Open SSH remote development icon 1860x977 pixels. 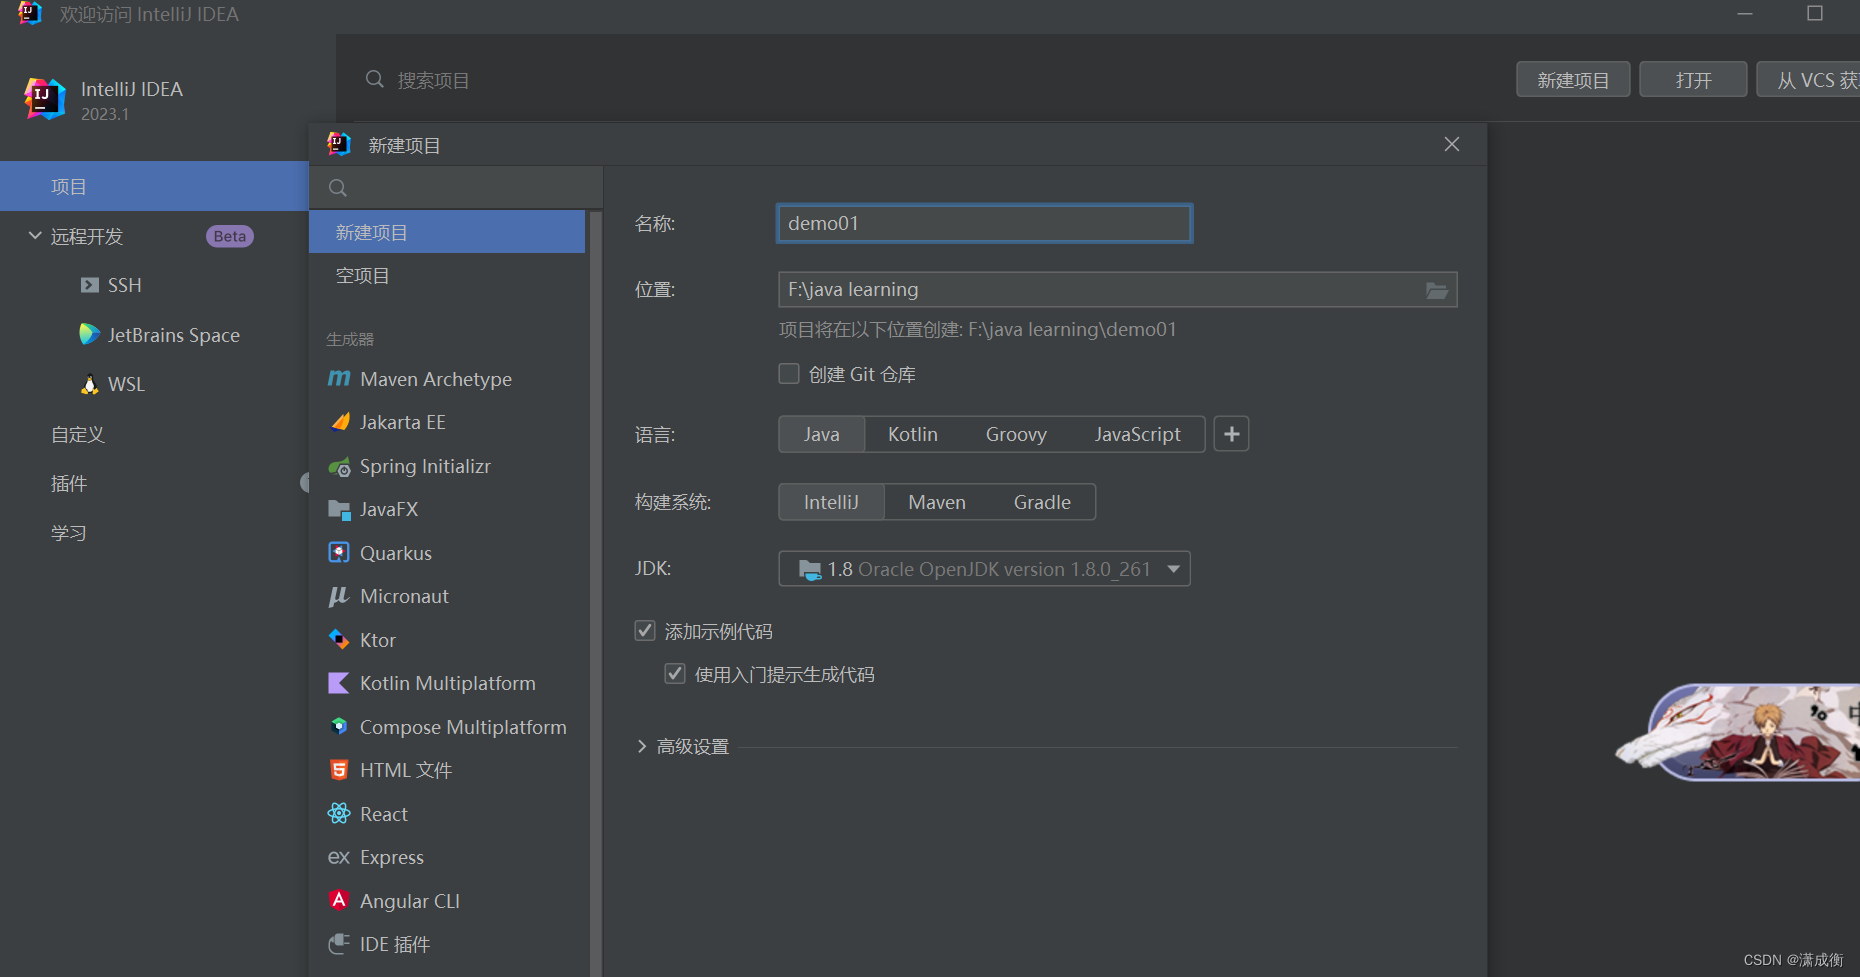click(x=89, y=285)
